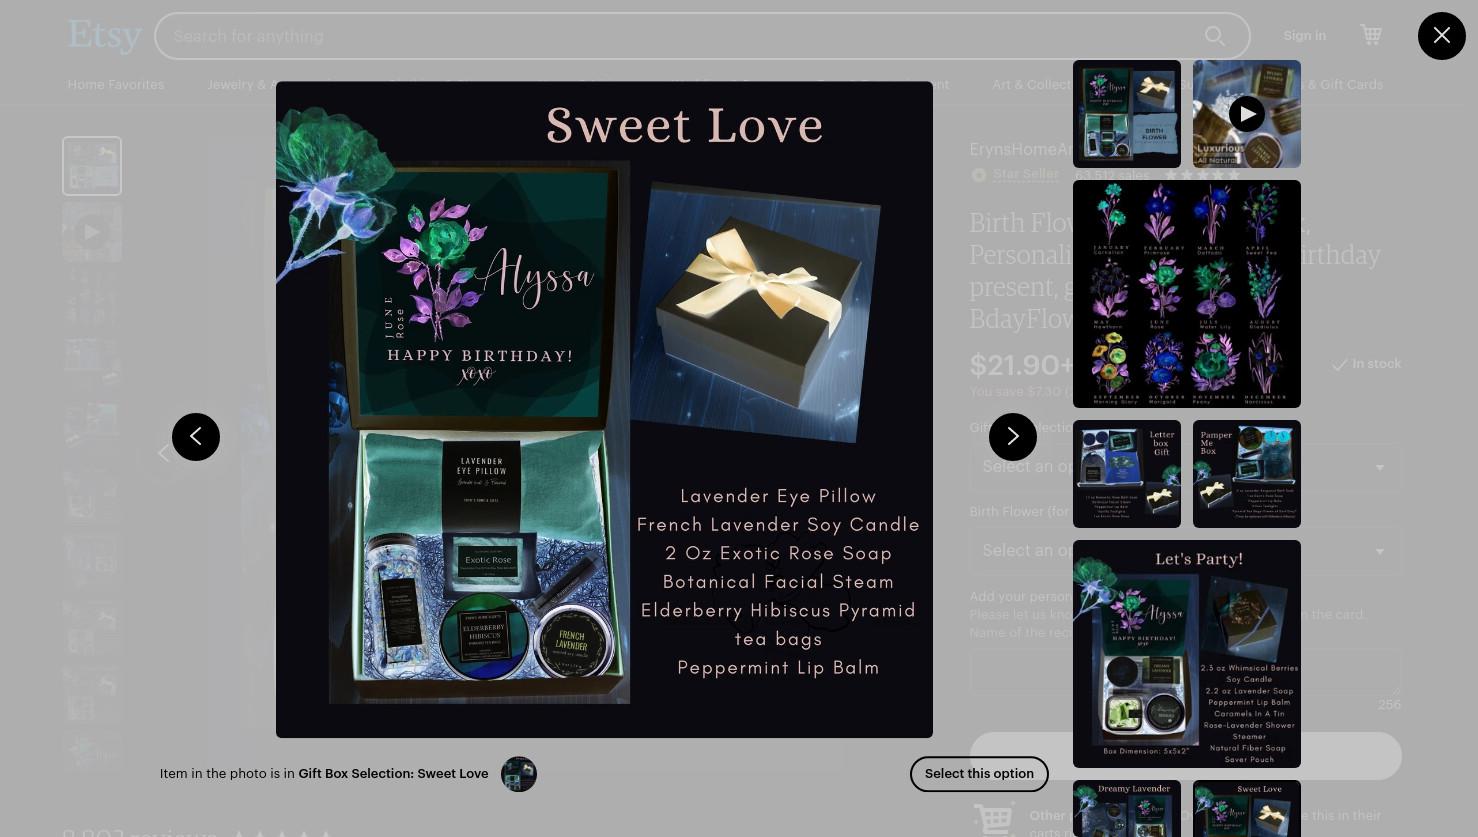
Task: Open the Dreamy Lavender thumbnail
Action: coord(1127,808)
